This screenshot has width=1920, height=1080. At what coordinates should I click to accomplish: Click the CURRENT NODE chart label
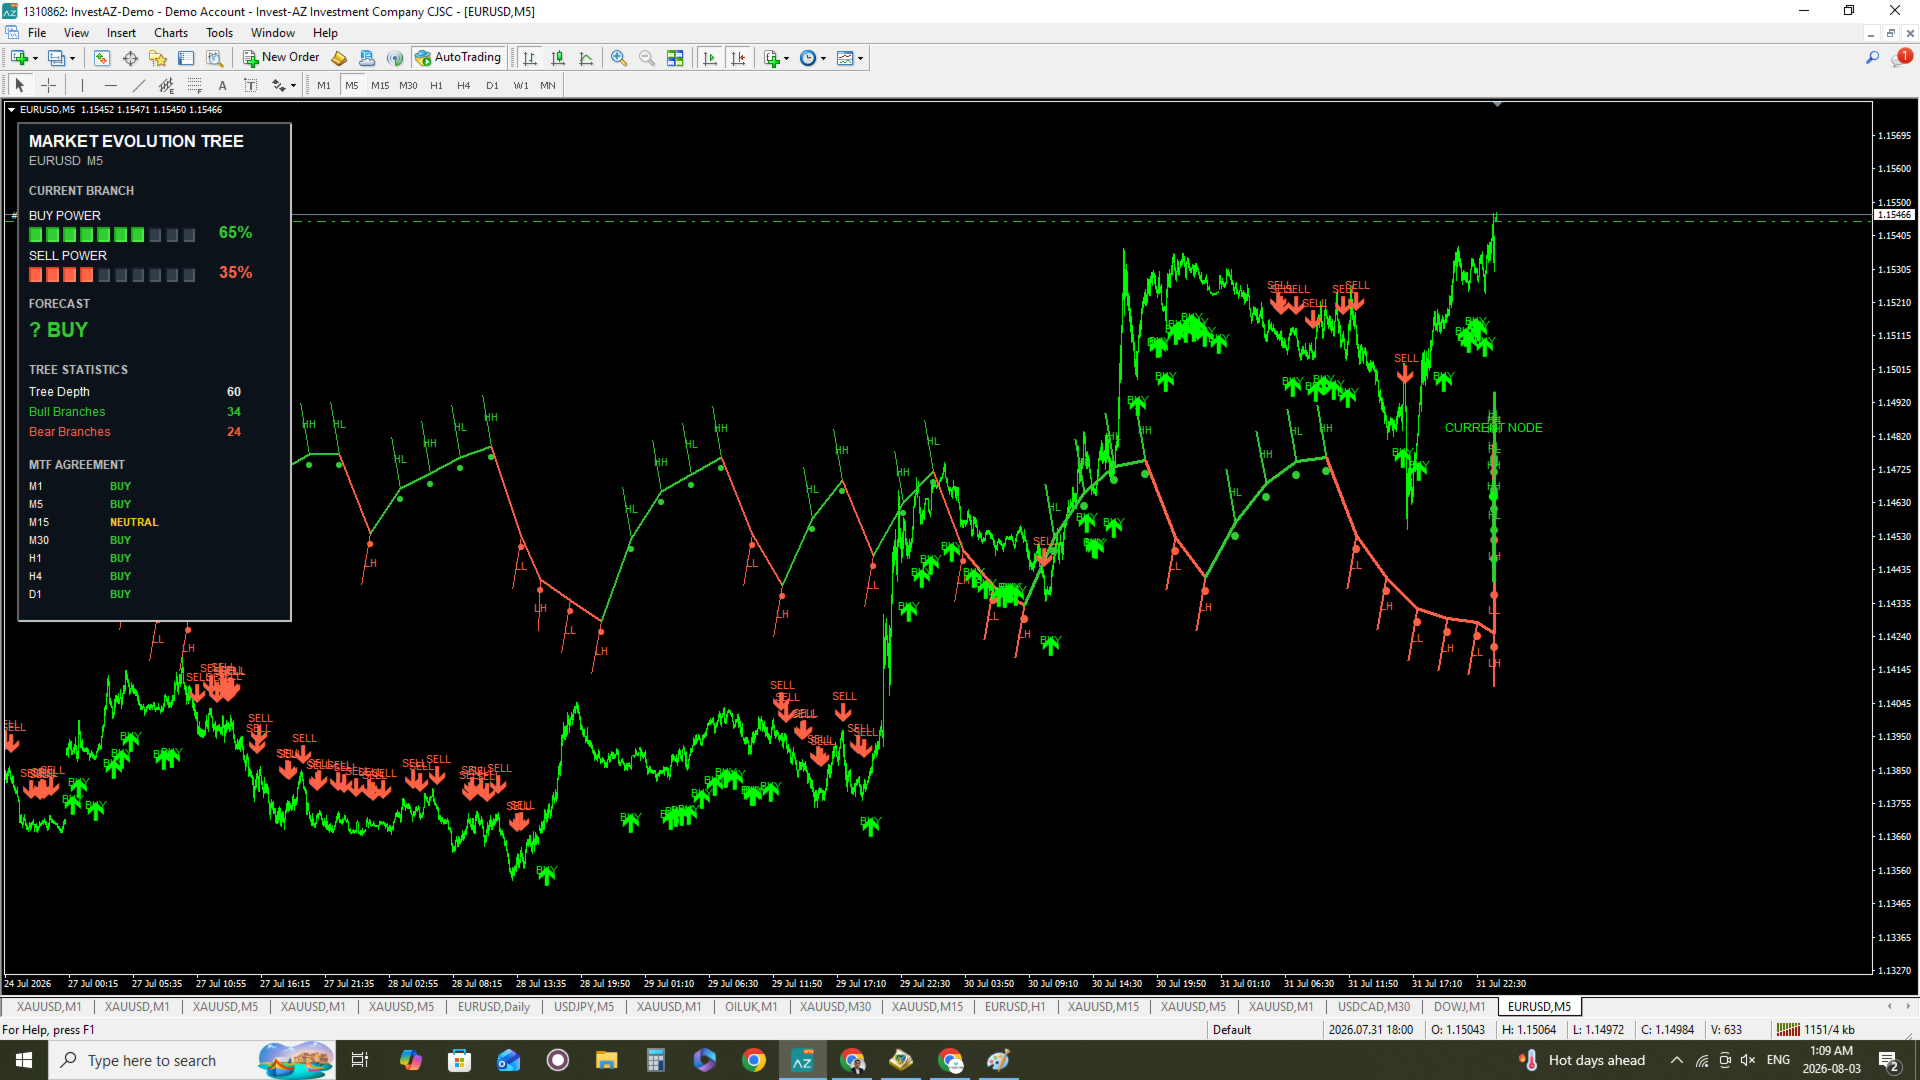coord(1493,428)
